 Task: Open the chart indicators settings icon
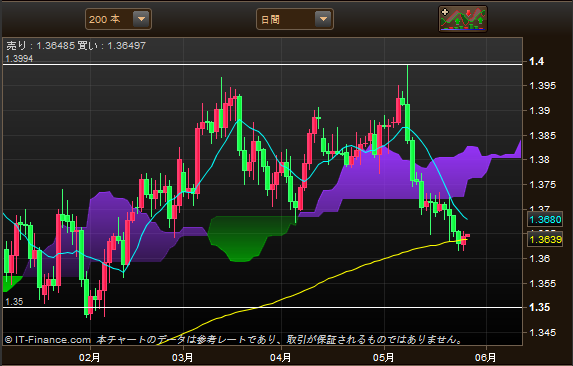(463, 19)
